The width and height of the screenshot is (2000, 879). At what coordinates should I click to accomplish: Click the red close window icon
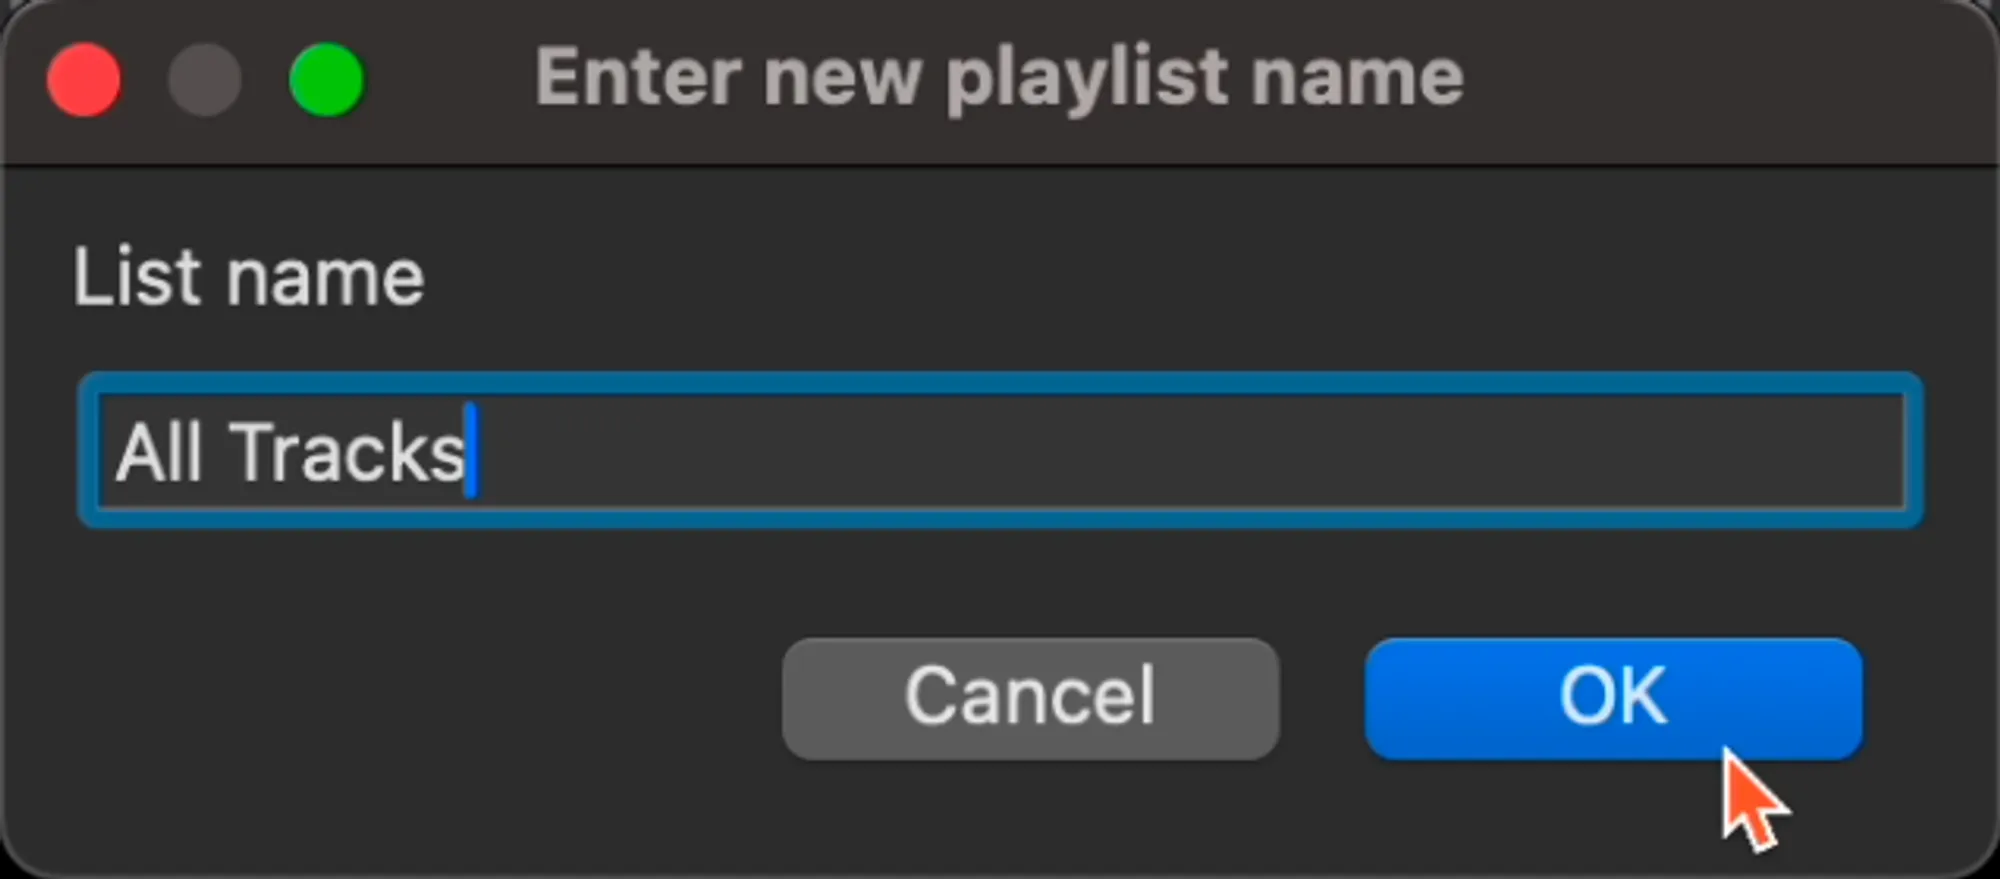(x=84, y=79)
